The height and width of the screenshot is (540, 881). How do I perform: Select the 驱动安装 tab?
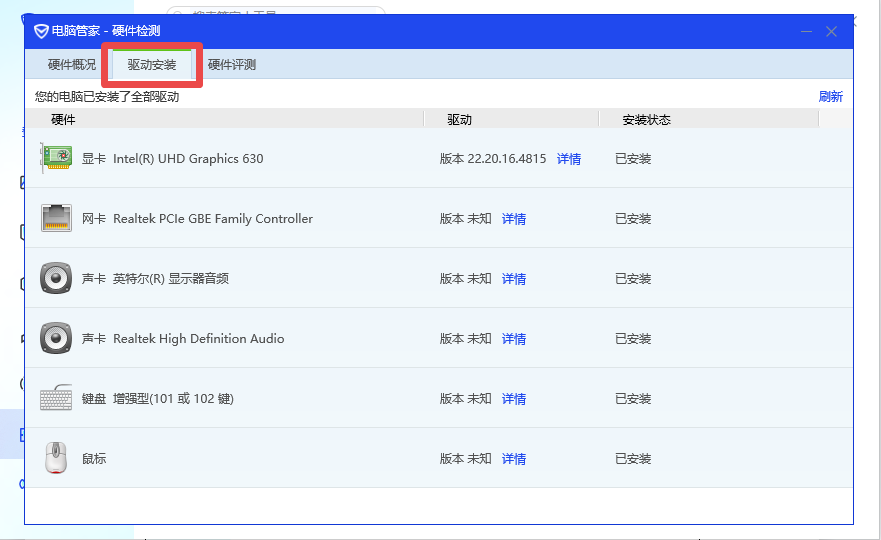click(x=152, y=65)
